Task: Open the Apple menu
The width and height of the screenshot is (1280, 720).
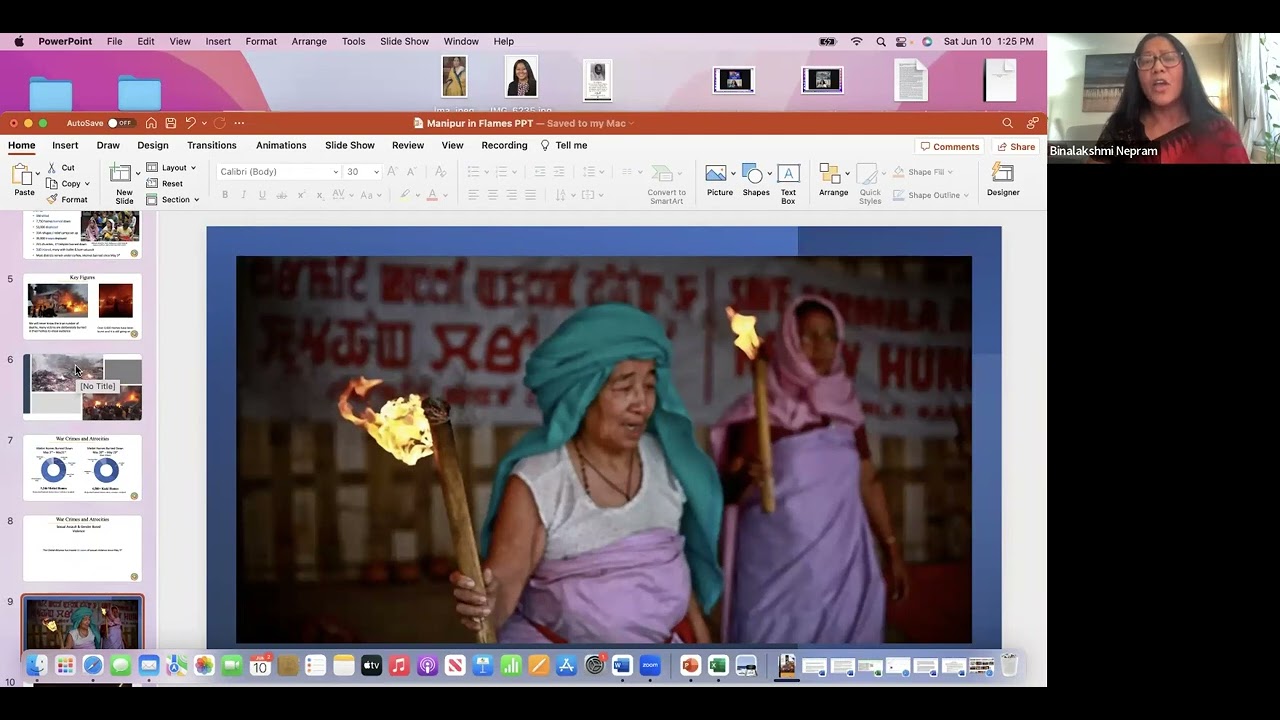Action: (x=18, y=41)
